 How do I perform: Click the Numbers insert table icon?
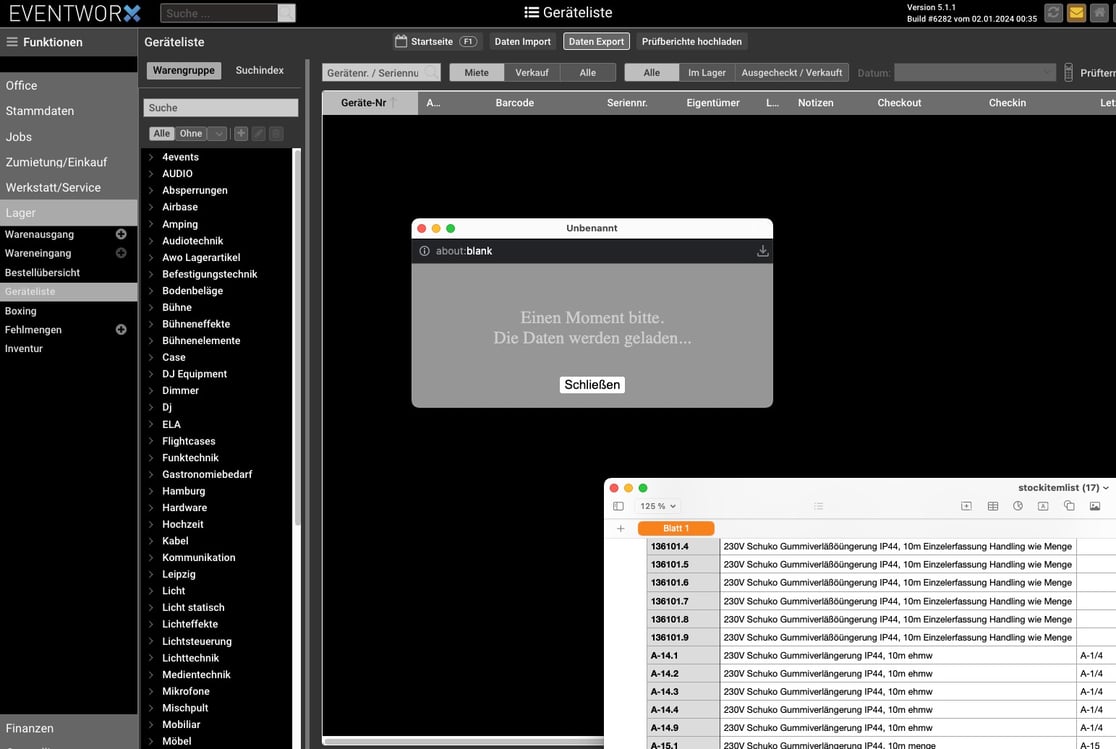coord(993,506)
